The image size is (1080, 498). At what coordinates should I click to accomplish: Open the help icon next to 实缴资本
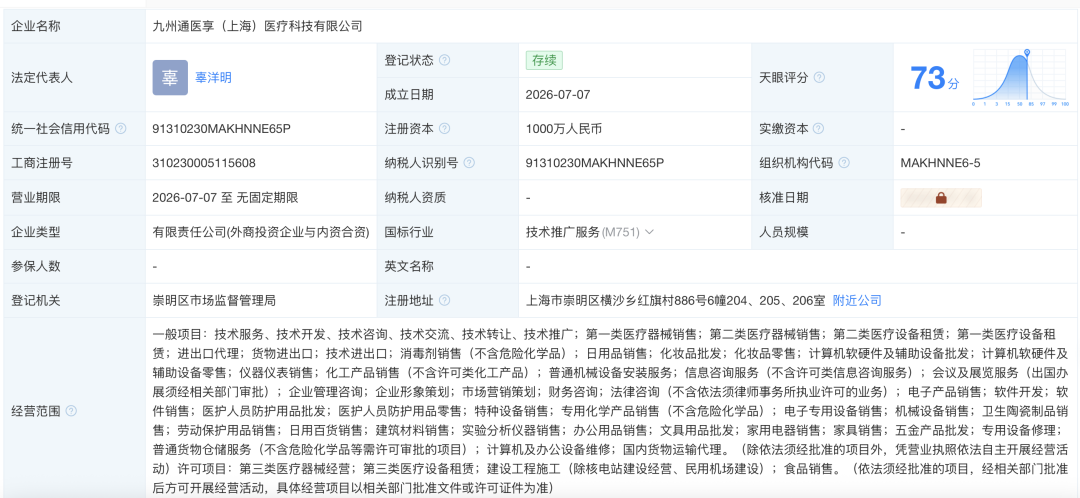tap(819, 129)
